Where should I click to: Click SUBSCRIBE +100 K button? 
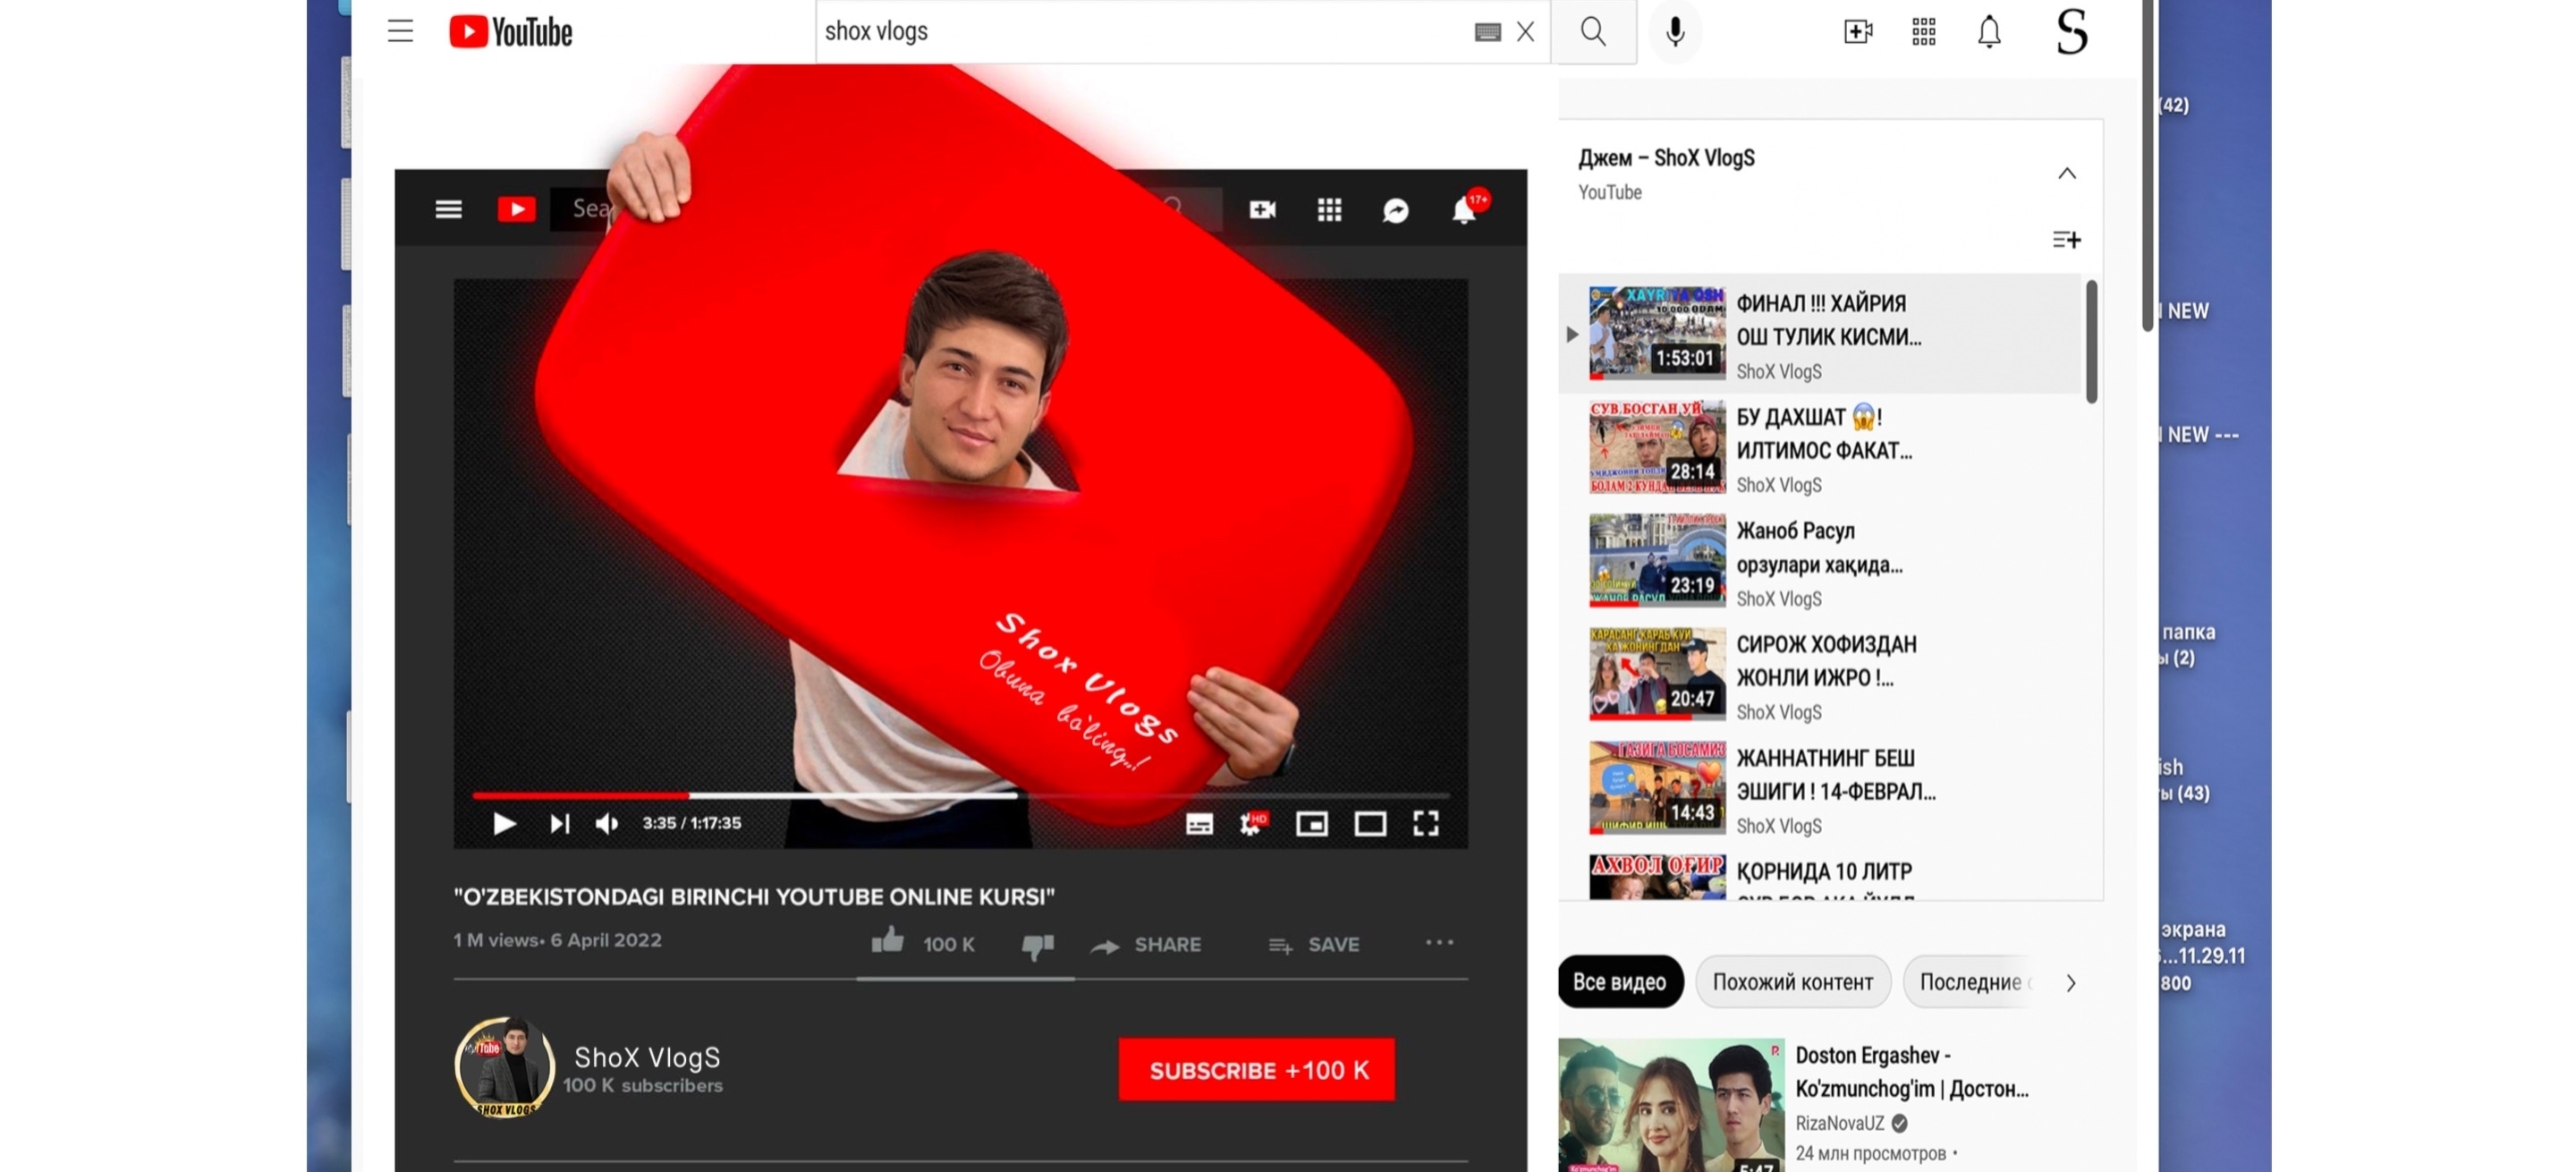point(1257,1070)
